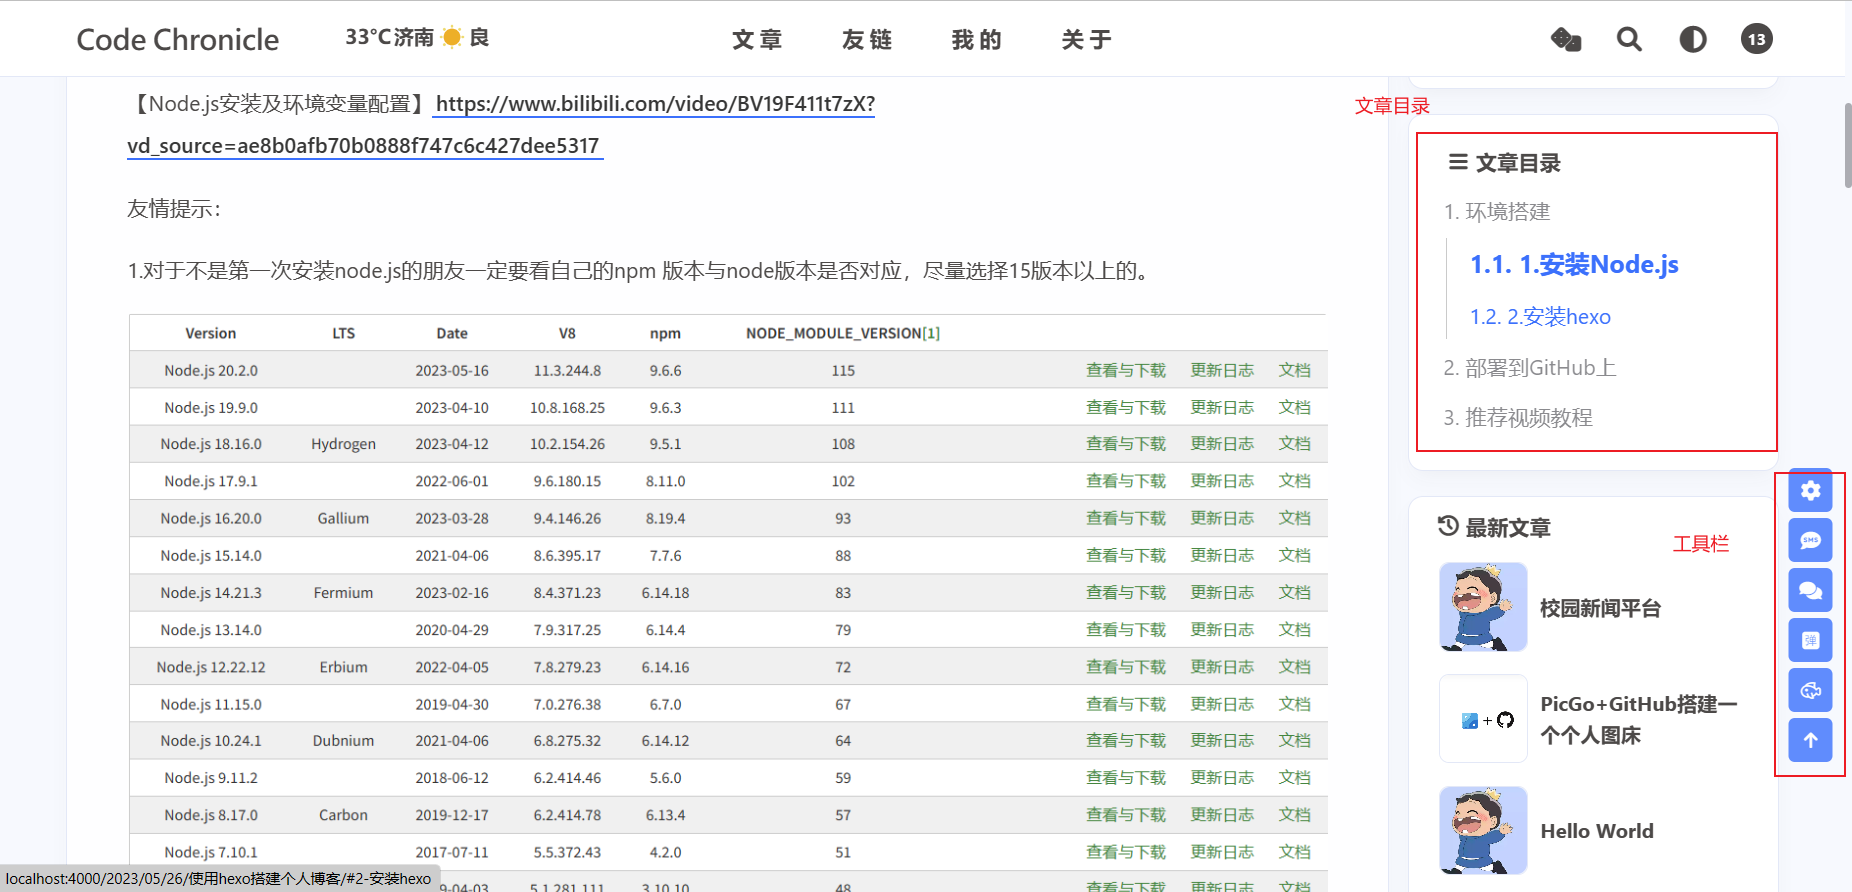This screenshot has height=892, width=1852.
Task: Click the fish icon button in the toolbar
Action: (1810, 691)
